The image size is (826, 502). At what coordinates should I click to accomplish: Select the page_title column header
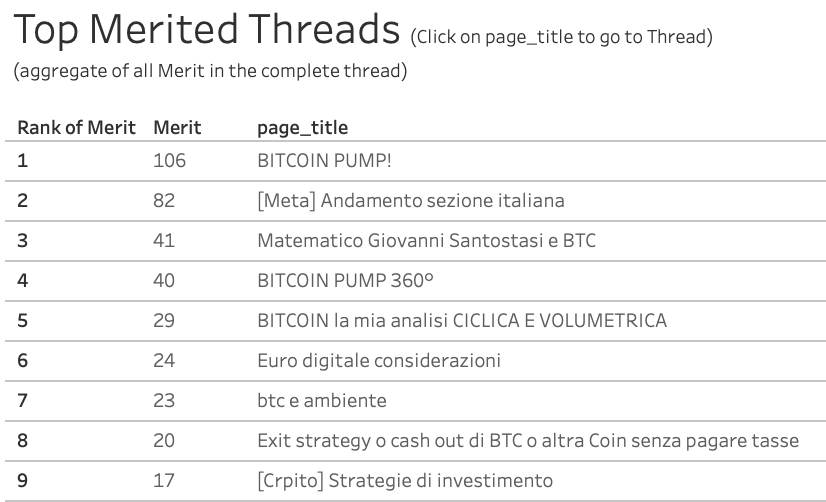coord(302,128)
